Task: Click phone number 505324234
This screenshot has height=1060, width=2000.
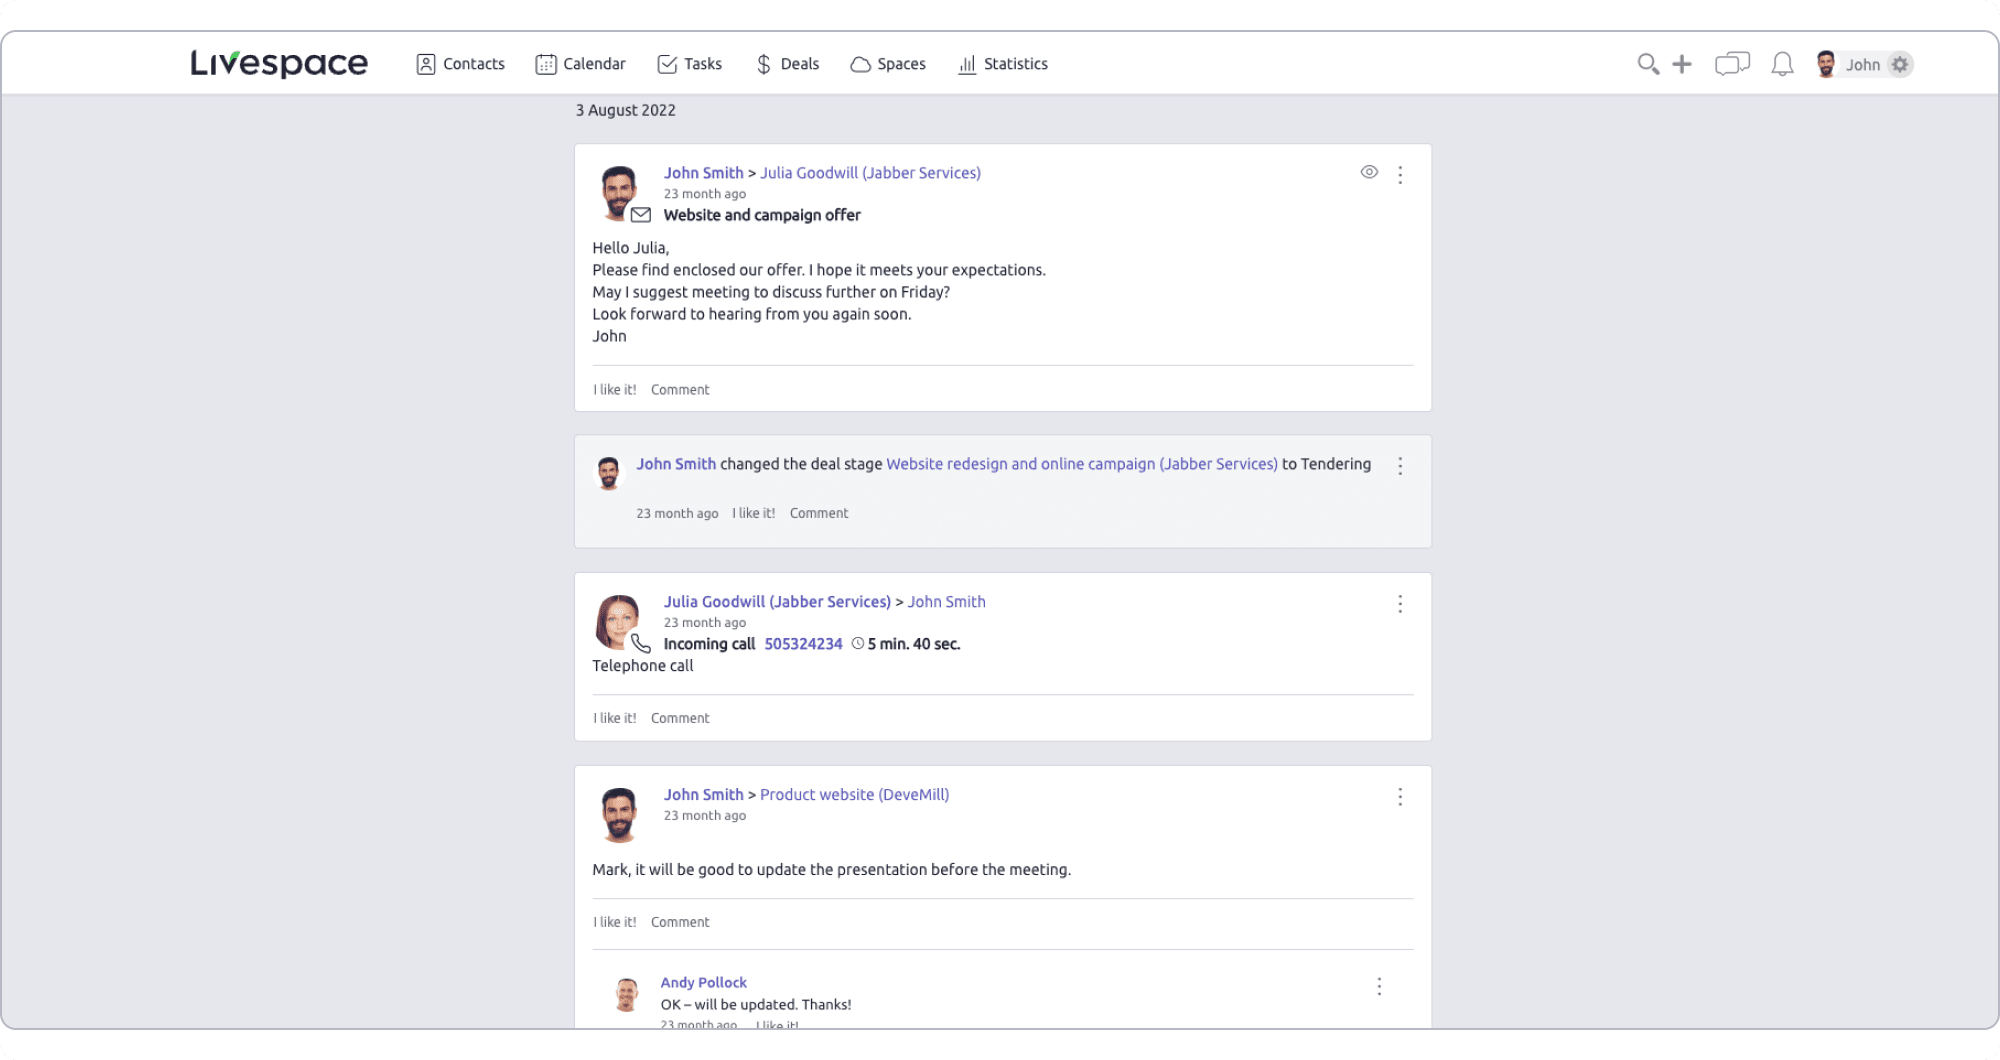Action: [x=804, y=644]
